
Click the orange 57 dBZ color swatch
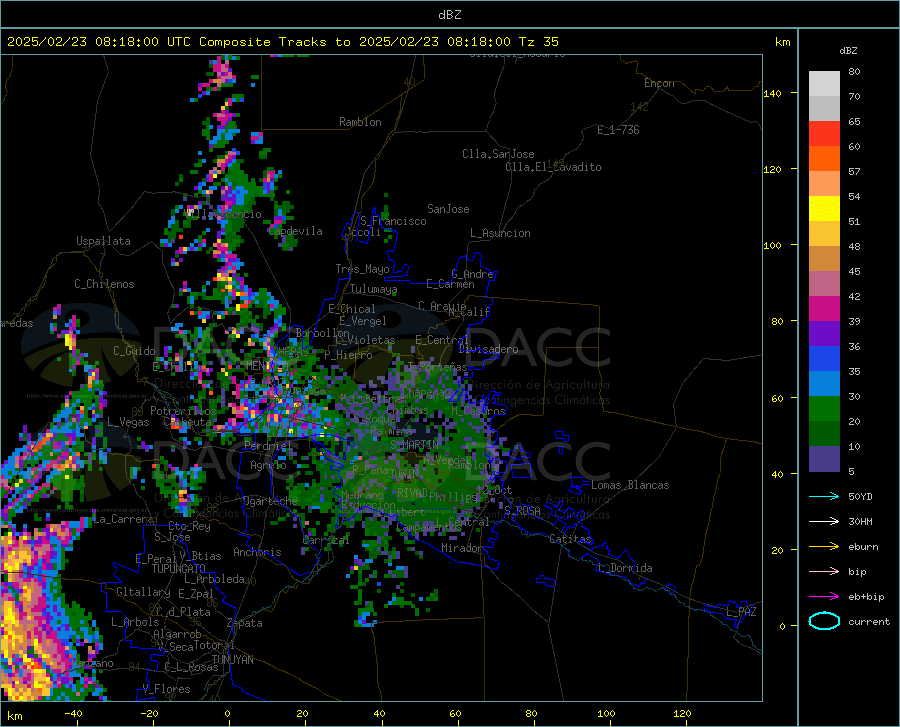(824, 159)
